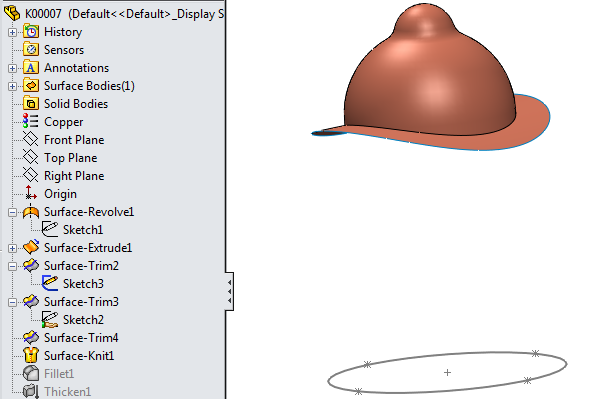
Task: Click the panel collapse arrows handle
Action: pos(230,291)
